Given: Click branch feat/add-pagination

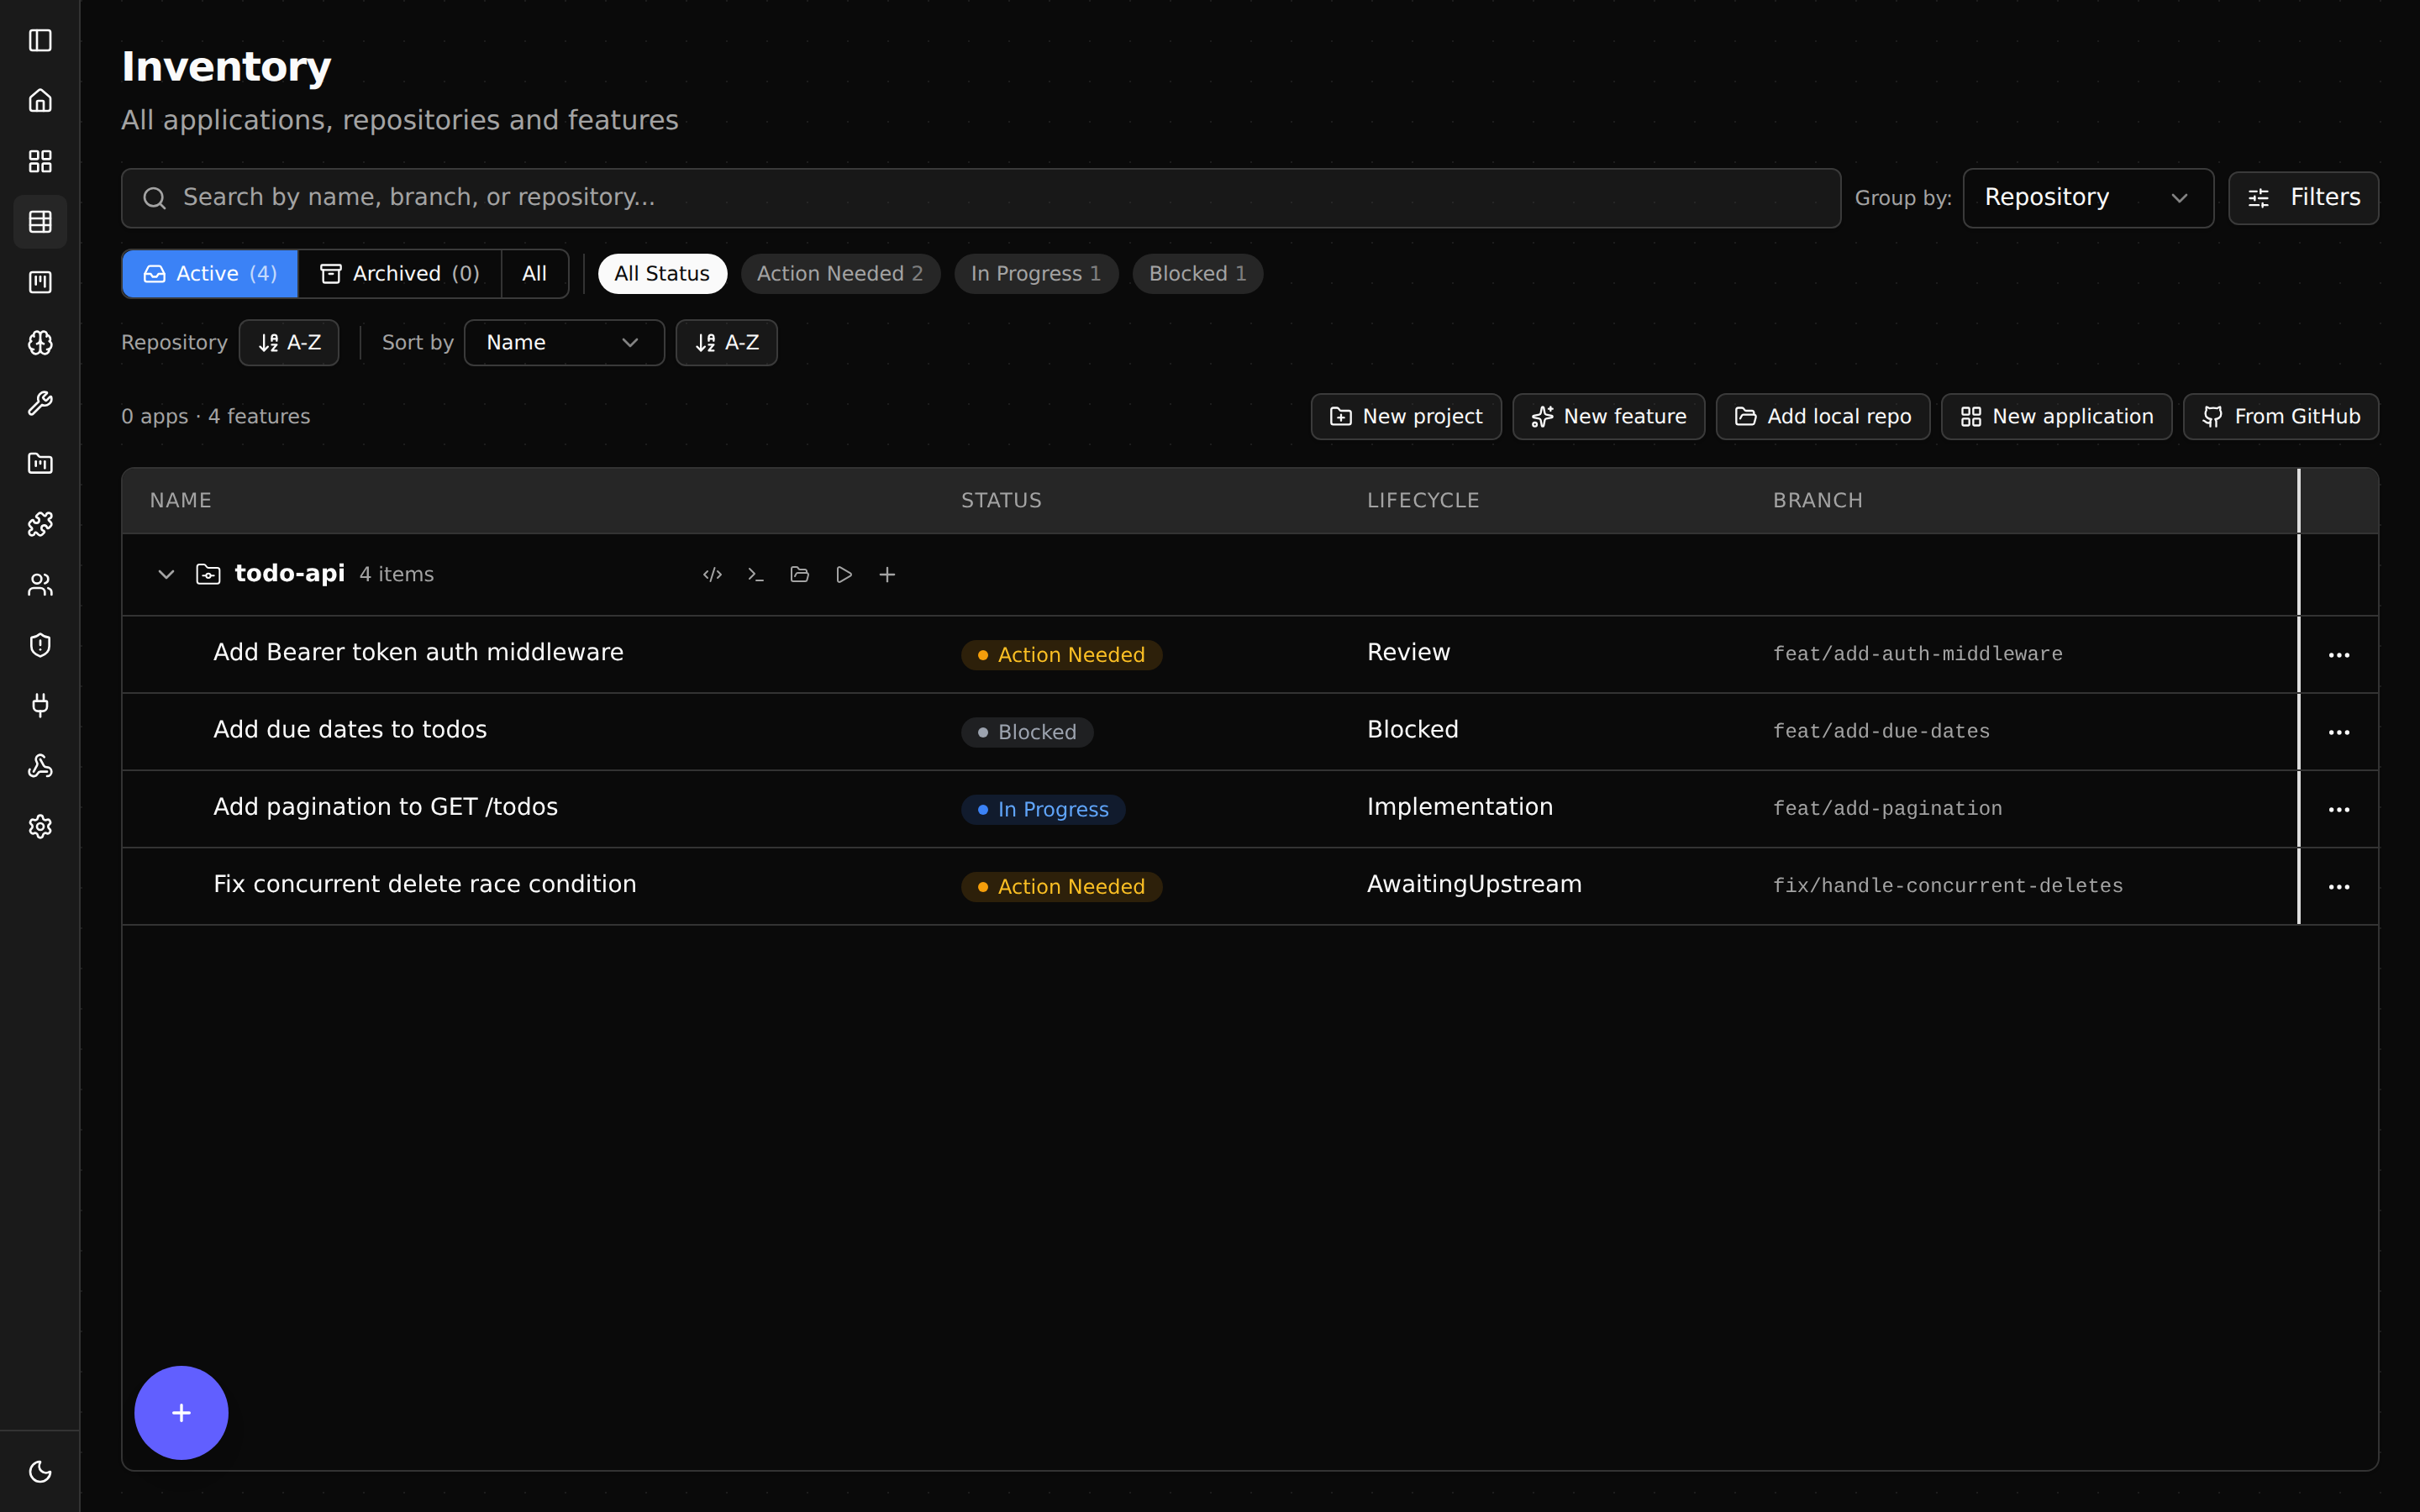Looking at the screenshot, I should point(1887,809).
